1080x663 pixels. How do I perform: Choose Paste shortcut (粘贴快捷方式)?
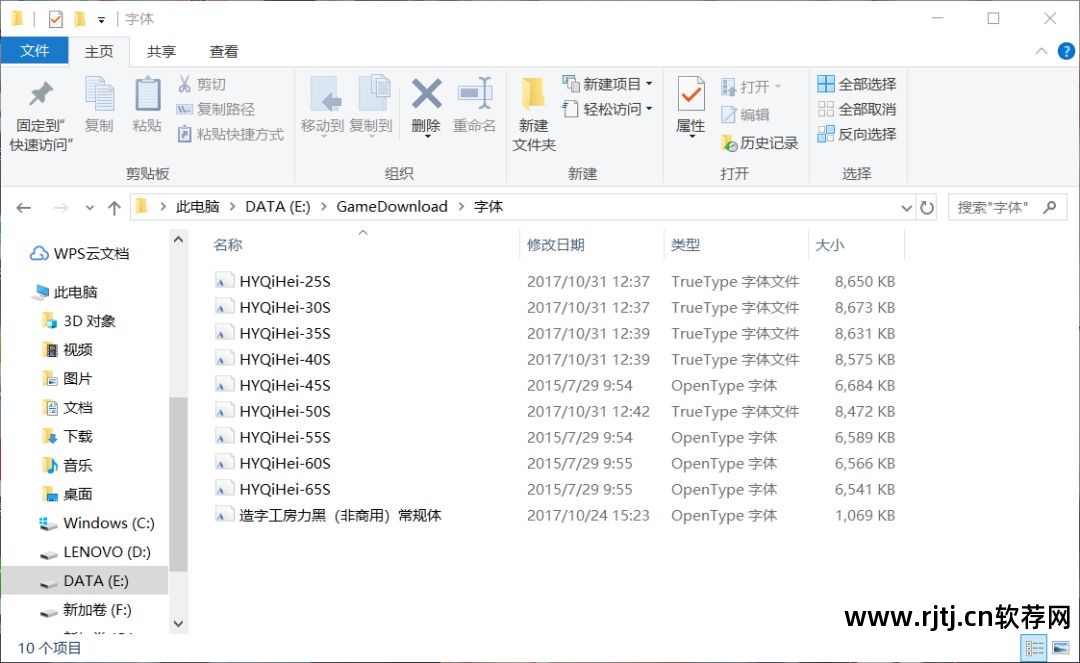coord(230,134)
